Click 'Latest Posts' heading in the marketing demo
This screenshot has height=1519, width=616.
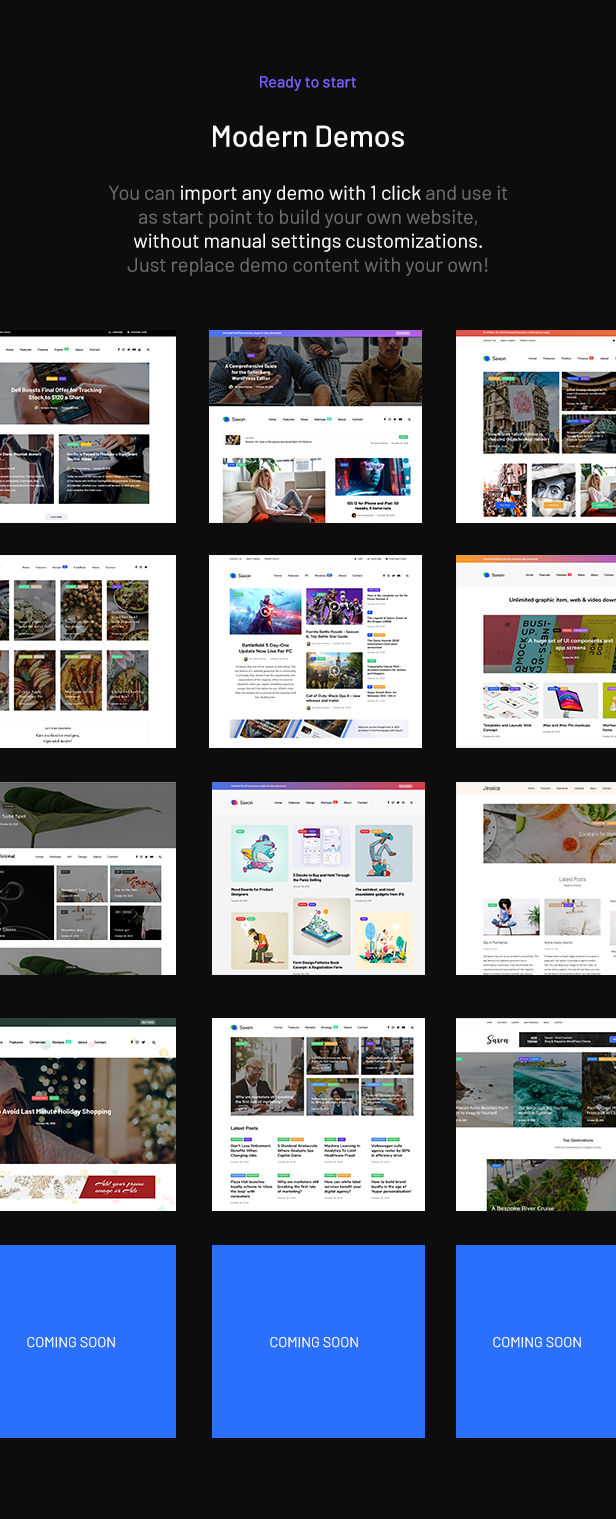coord(244,1128)
